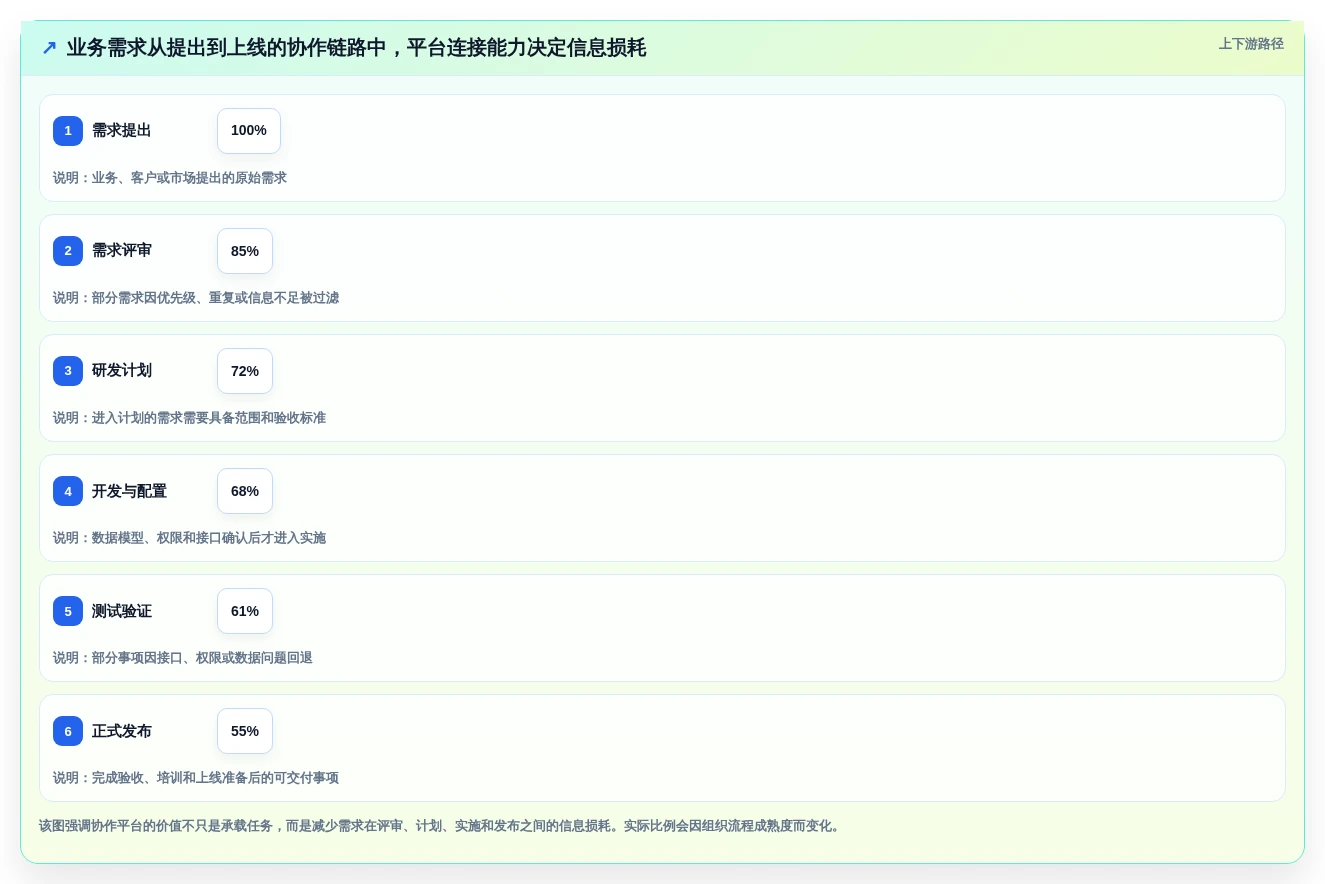Click the 100% value chip
The image size is (1325, 884).
click(x=249, y=131)
